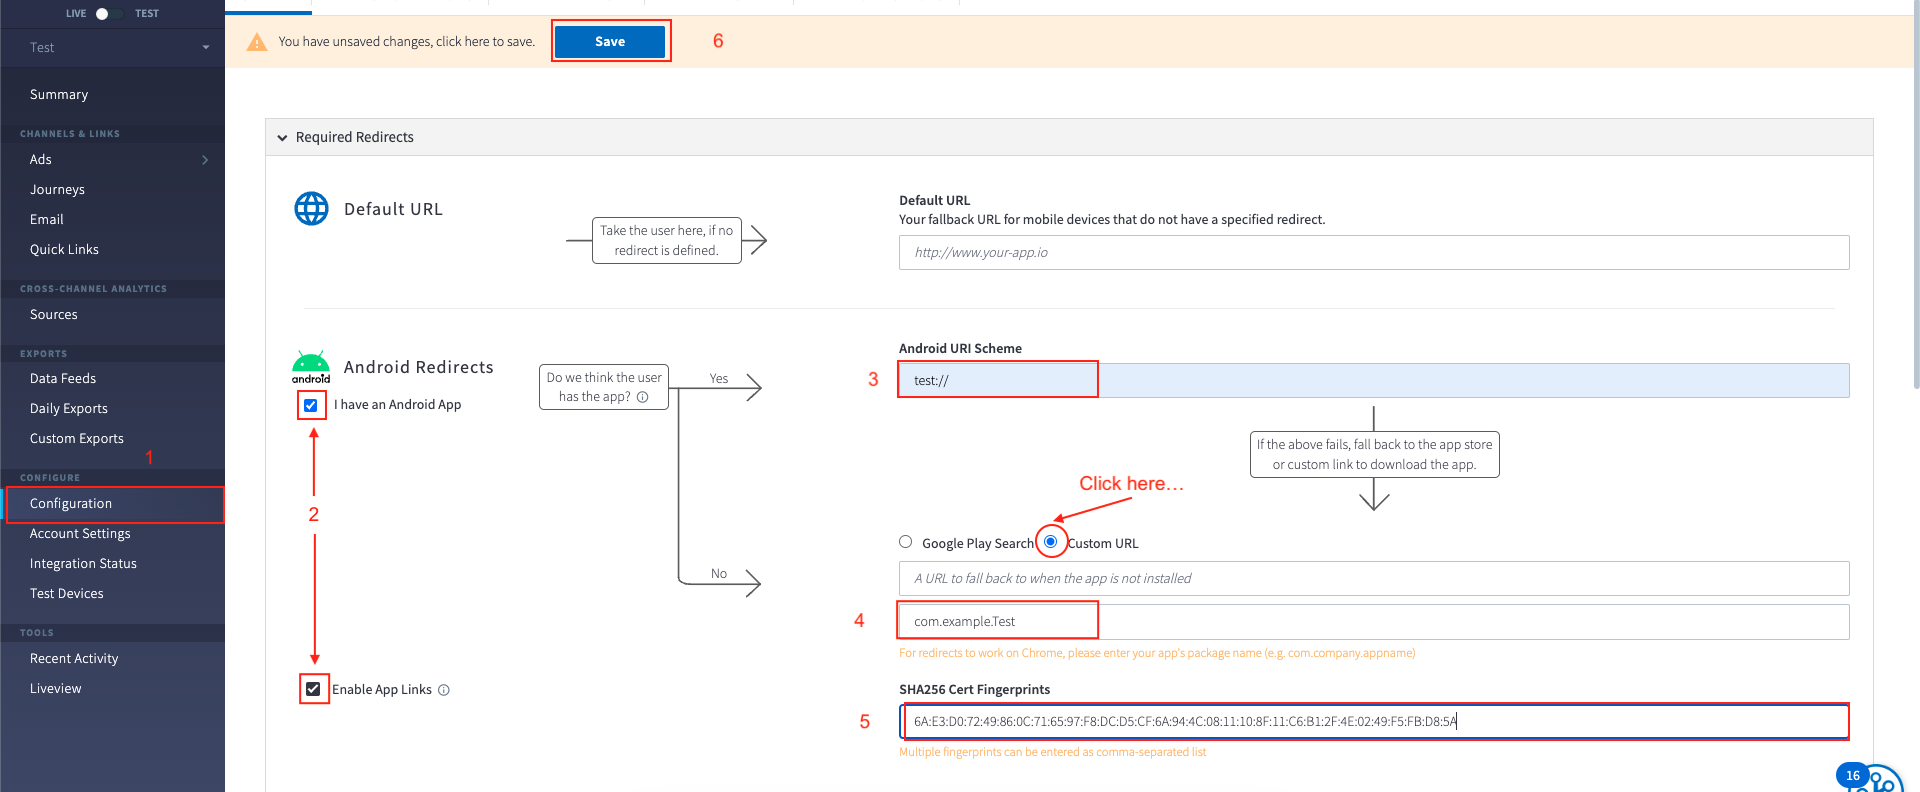Open Configuration in the sidebar

(x=71, y=504)
